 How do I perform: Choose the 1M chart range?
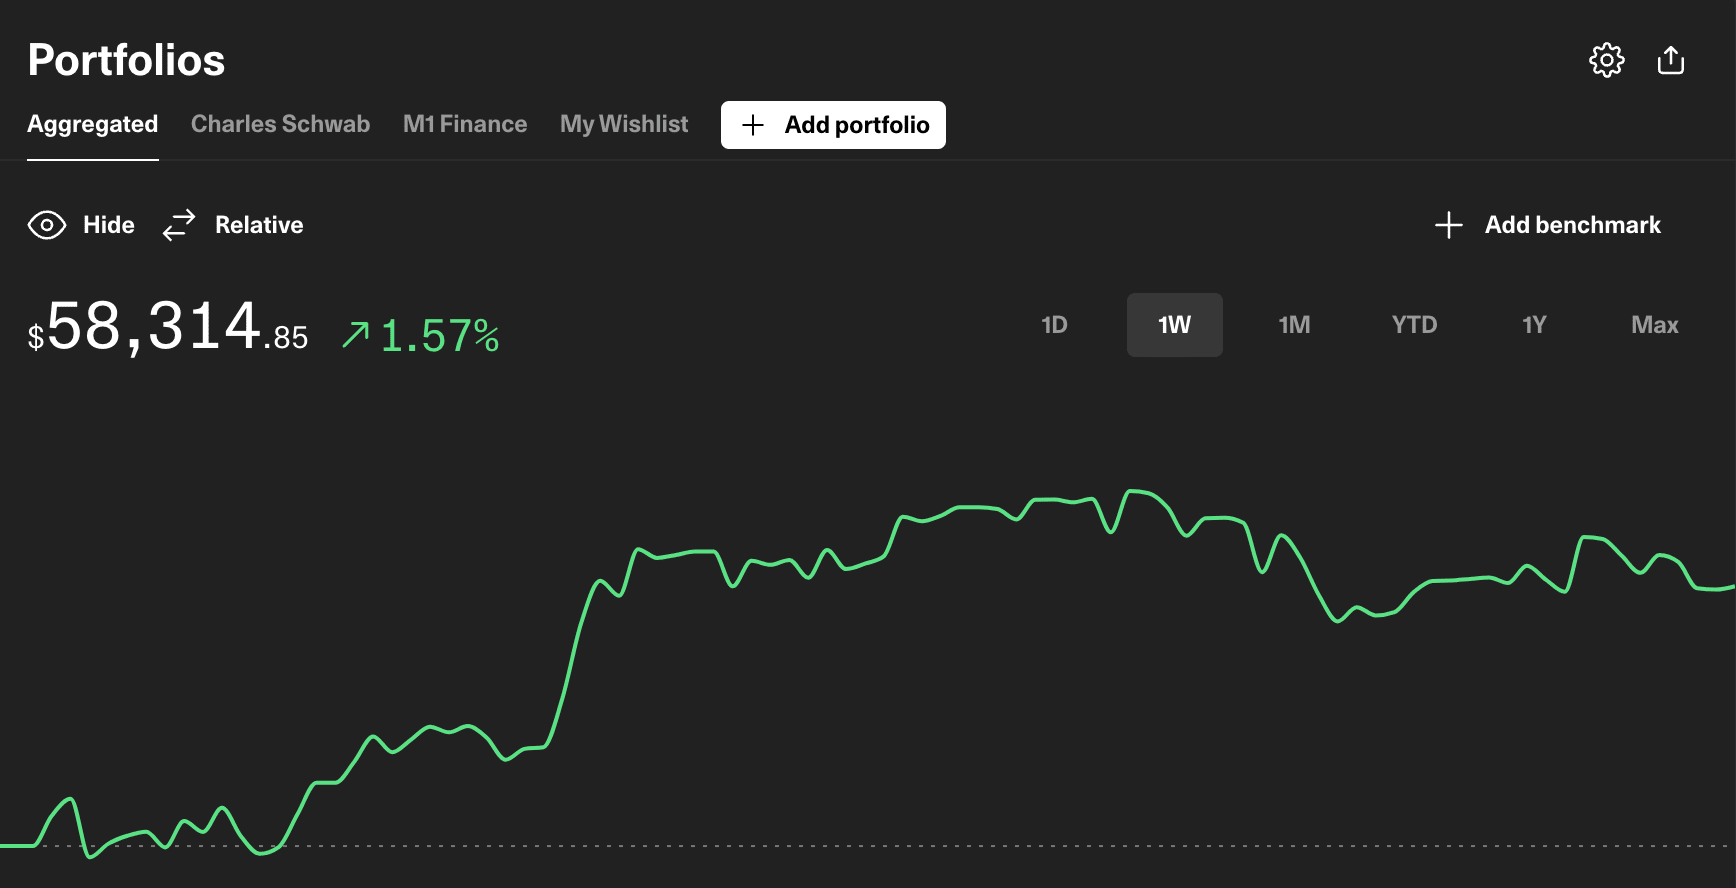point(1294,325)
